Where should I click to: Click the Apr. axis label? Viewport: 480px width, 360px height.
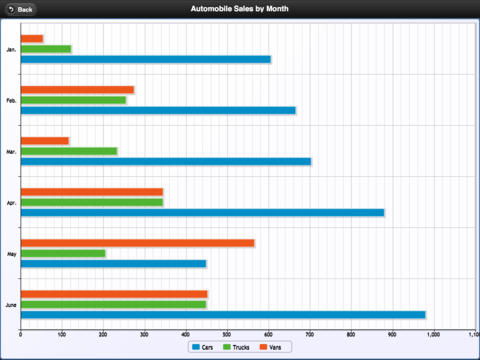11,203
